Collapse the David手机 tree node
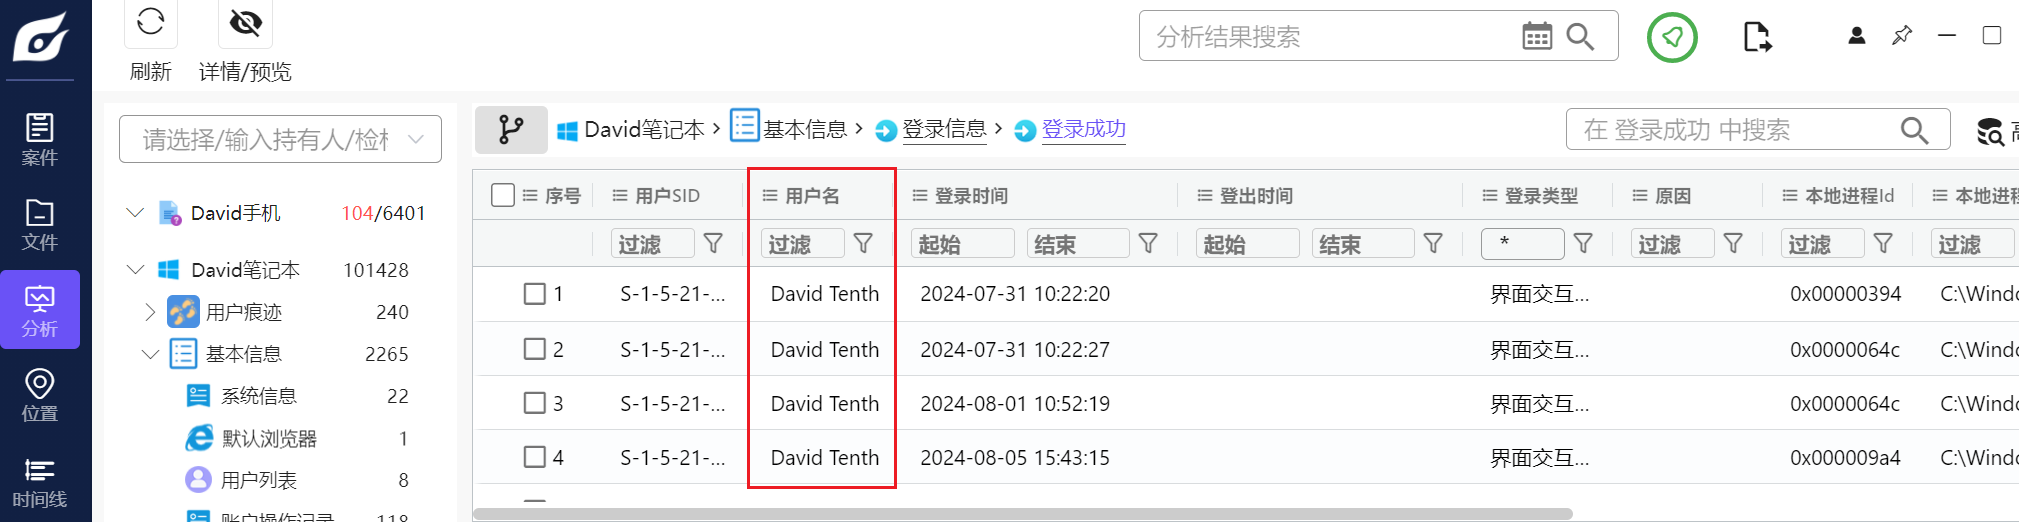This screenshot has height=522, width=2019. (x=135, y=213)
